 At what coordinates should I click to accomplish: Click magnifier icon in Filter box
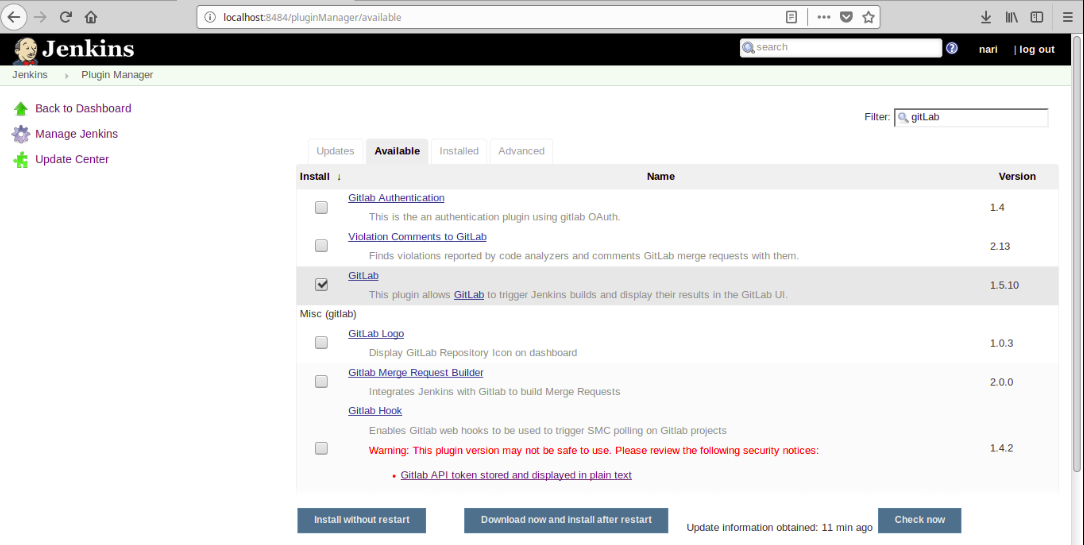(x=903, y=118)
